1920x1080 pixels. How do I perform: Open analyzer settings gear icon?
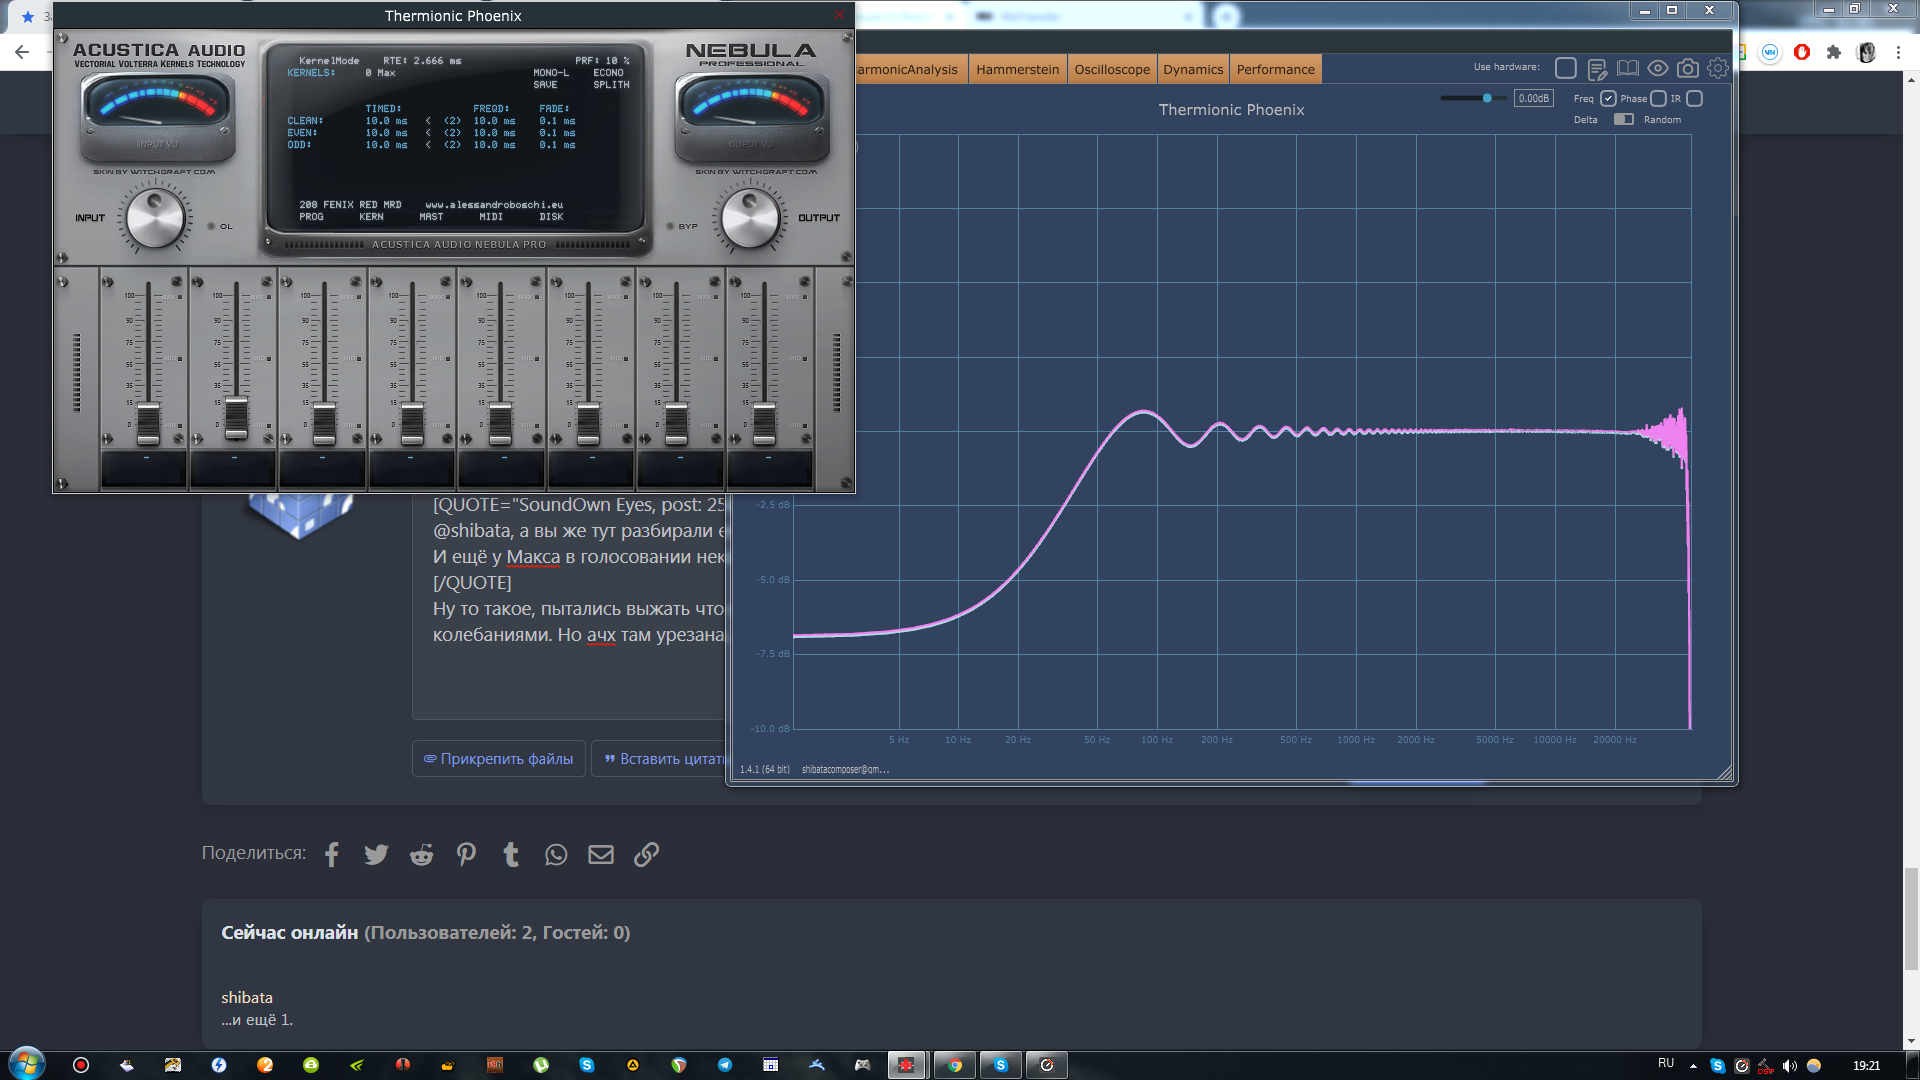(1718, 68)
